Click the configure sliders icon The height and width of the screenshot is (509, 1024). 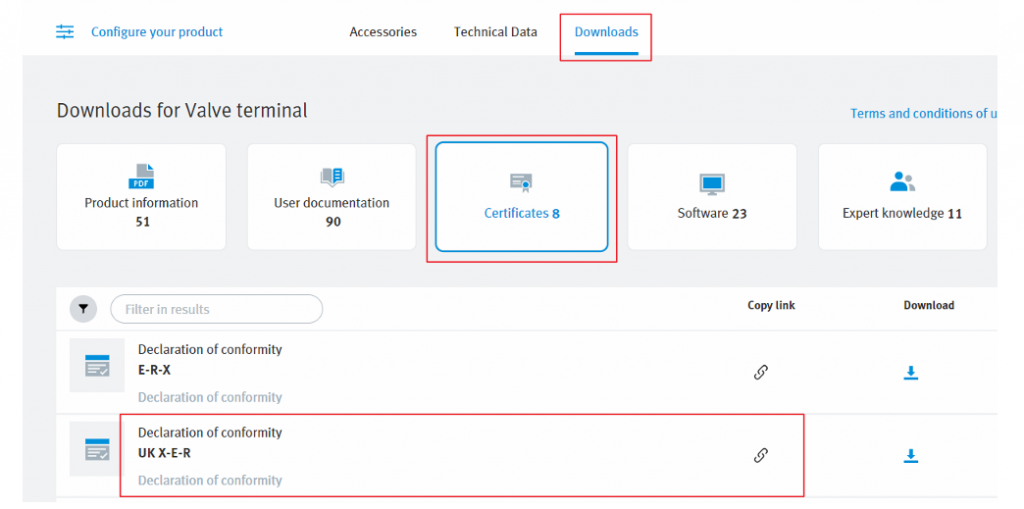(x=65, y=31)
